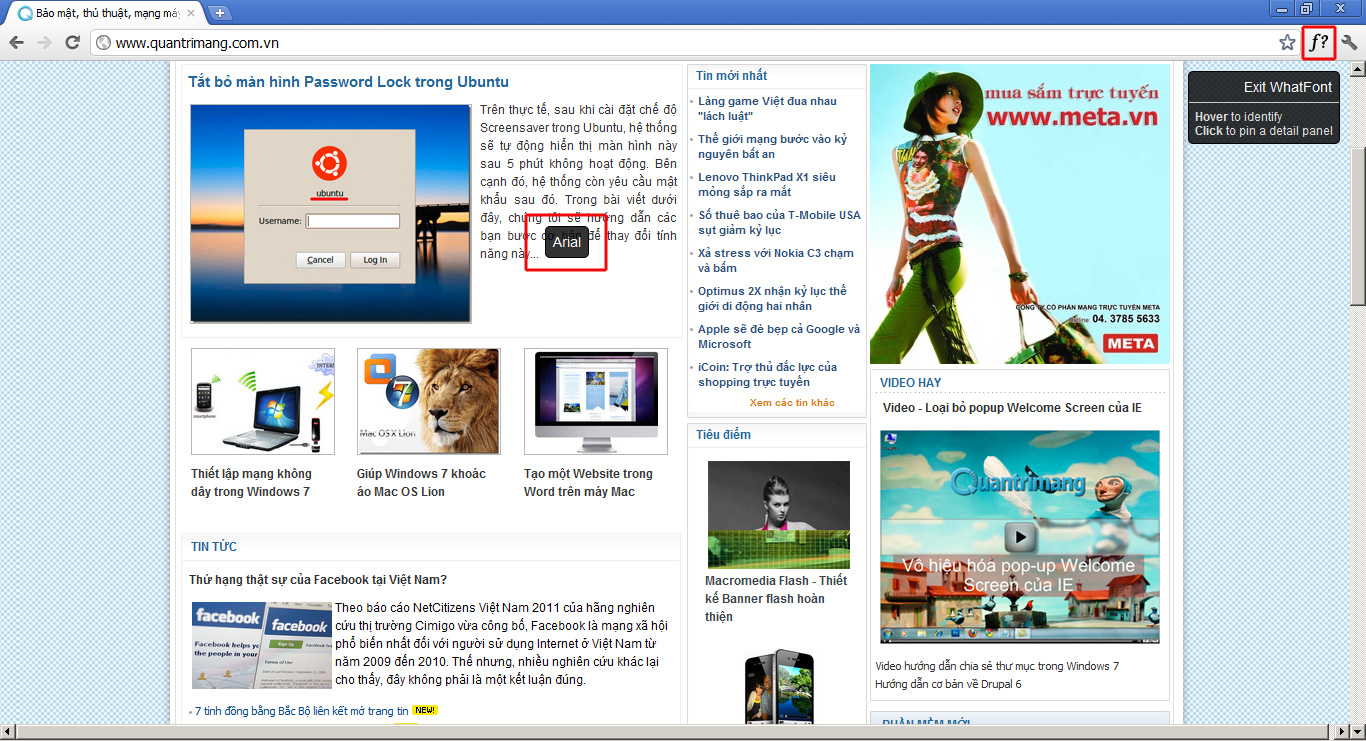Click the Tin mới nhất heading
The width and height of the screenshot is (1366, 741).
[732, 75]
